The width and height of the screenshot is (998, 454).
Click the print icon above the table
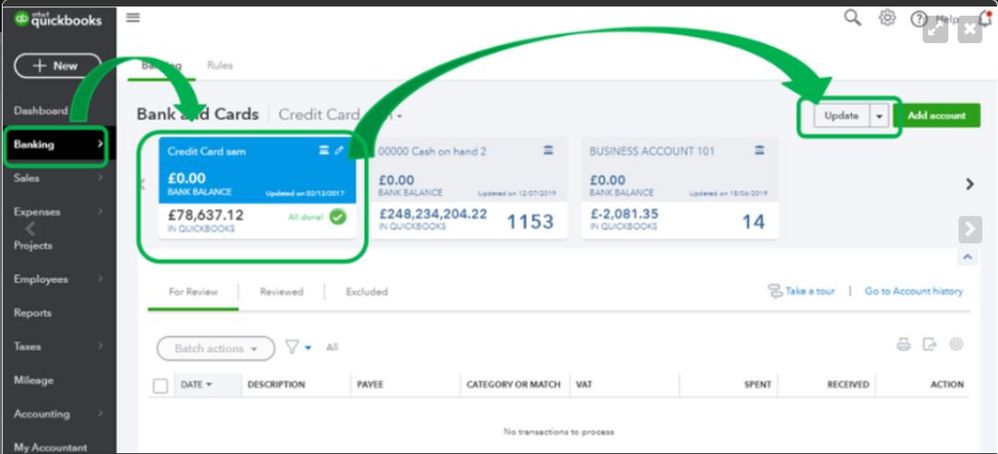(x=903, y=345)
